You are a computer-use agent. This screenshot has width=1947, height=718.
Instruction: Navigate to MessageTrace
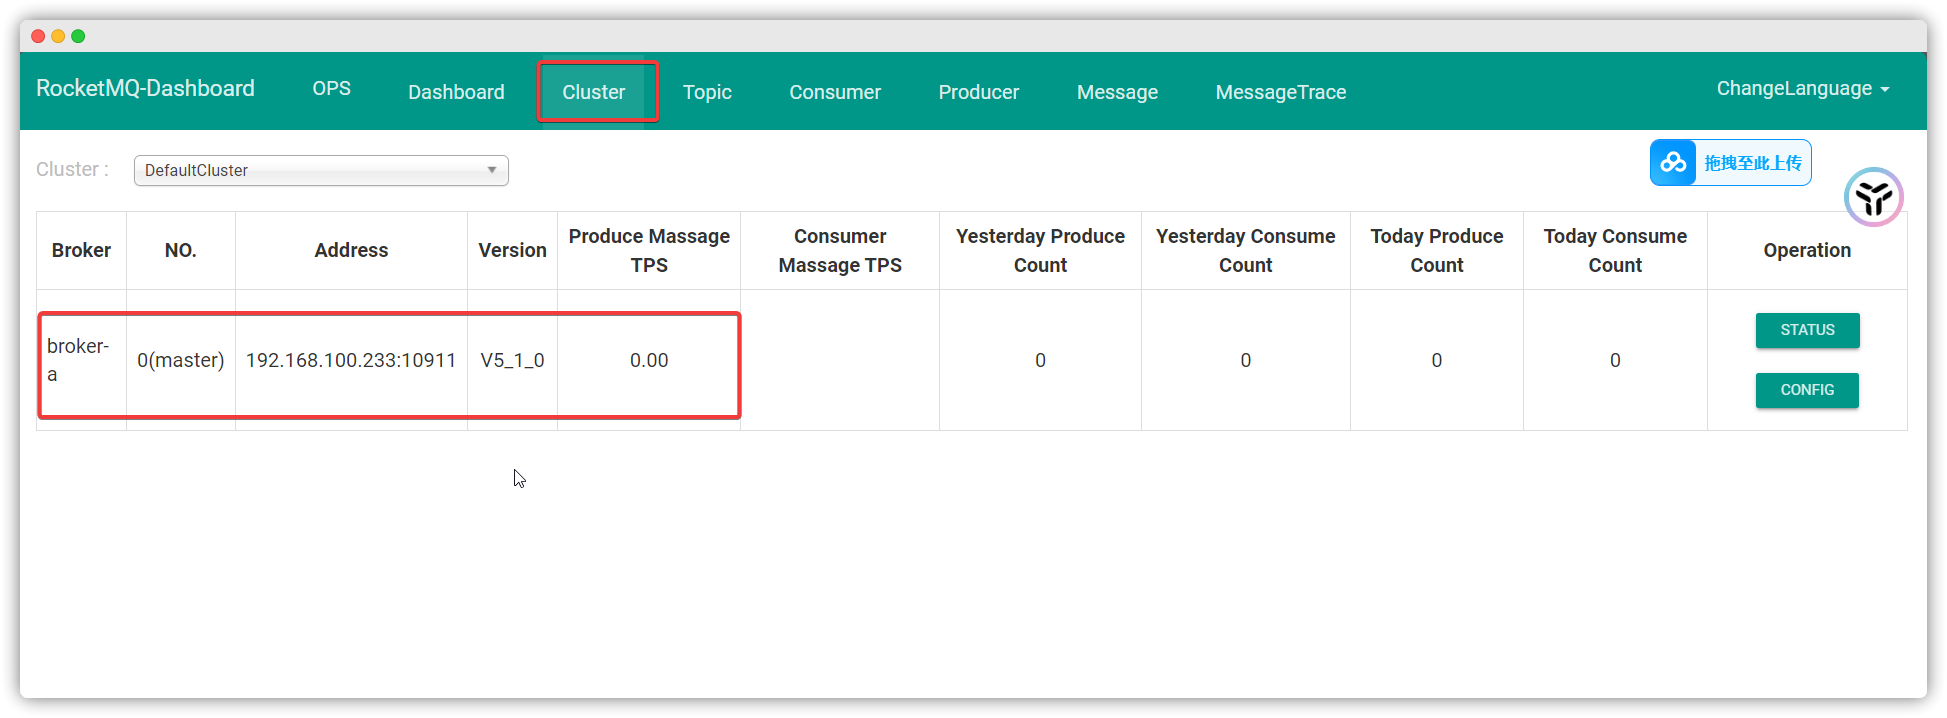[1280, 92]
